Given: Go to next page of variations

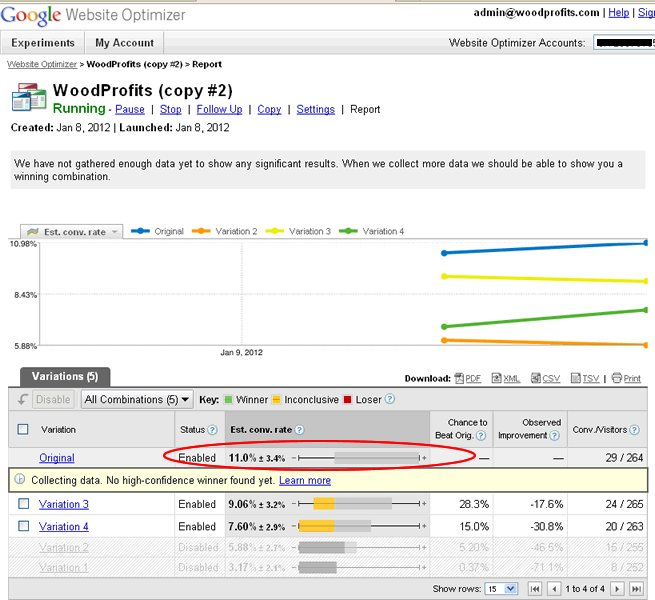Looking at the screenshot, I should pyautogui.click(x=618, y=589).
